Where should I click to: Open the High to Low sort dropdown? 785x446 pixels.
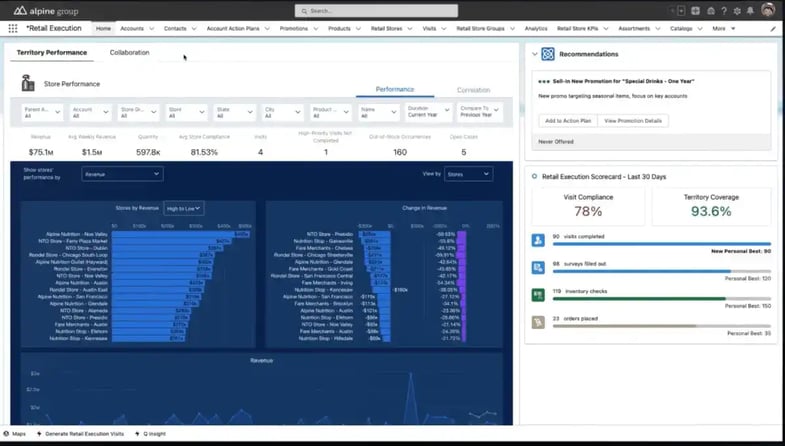[x=184, y=208]
